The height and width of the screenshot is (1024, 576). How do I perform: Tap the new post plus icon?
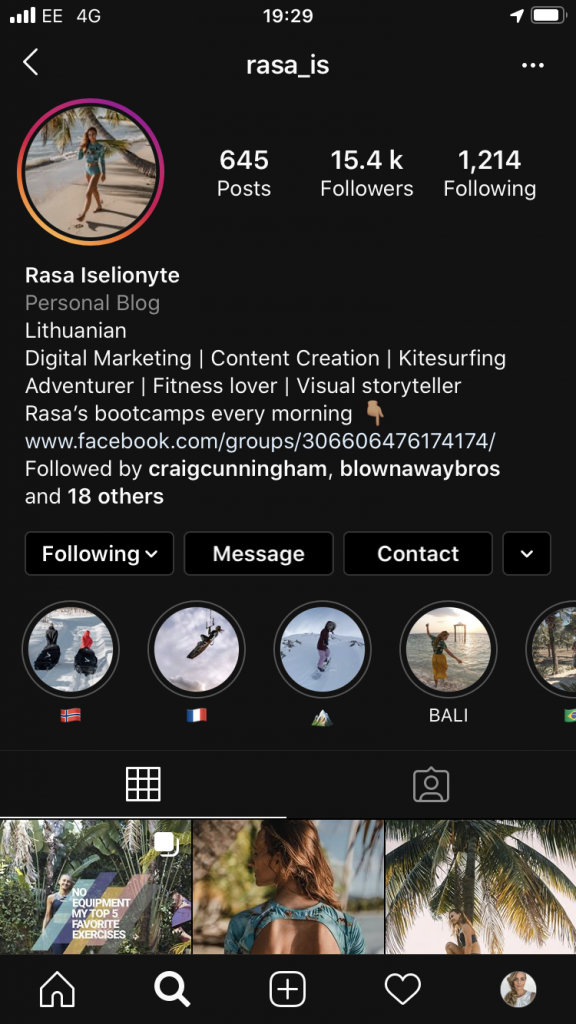tap(287, 989)
